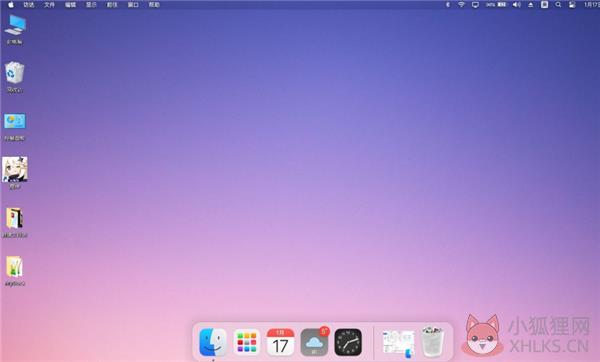The image size is (600, 362).
Task: Open Finder from the dock
Action: click(x=213, y=342)
